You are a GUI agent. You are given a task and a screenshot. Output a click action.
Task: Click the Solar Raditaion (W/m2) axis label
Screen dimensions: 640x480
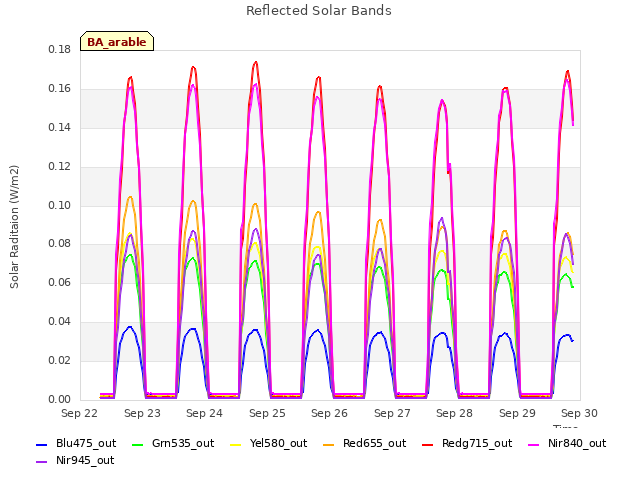click(14, 227)
